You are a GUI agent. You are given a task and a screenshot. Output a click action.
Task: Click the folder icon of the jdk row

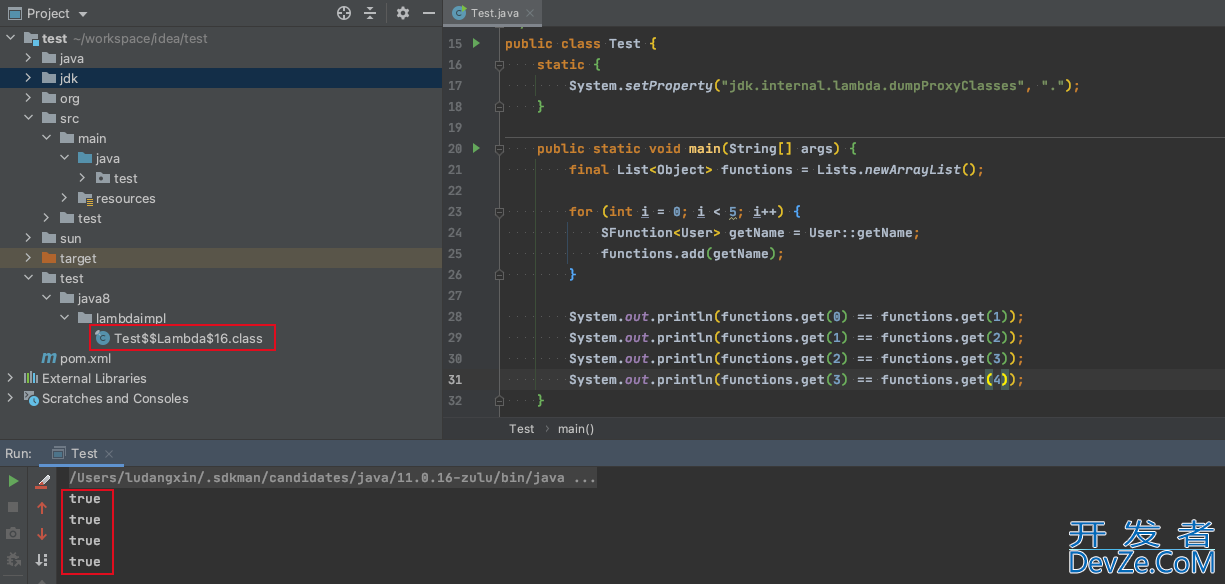(x=49, y=78)
